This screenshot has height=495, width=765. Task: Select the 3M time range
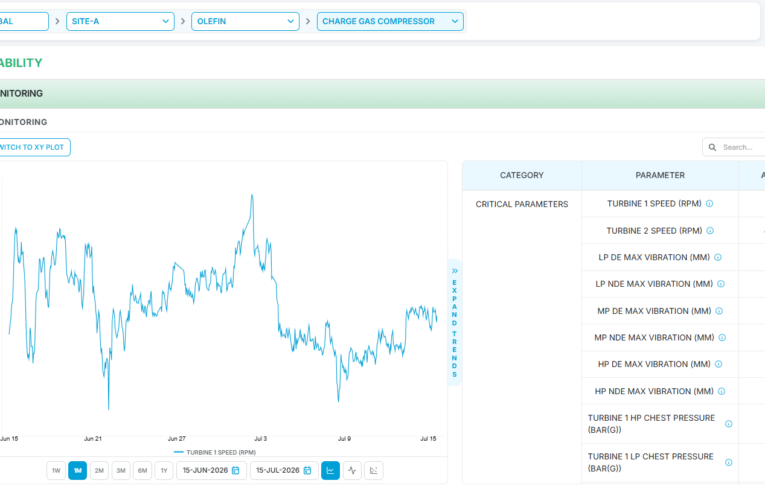click(x=121, y=471)
